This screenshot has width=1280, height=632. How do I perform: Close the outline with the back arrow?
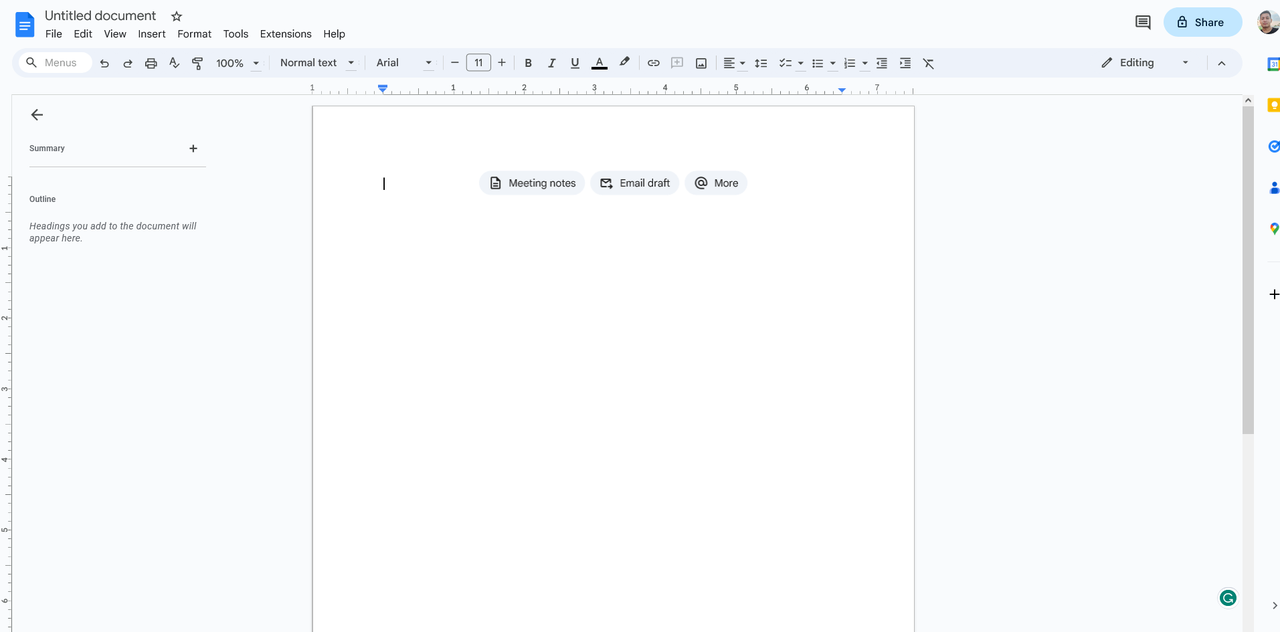coord(37,115)
